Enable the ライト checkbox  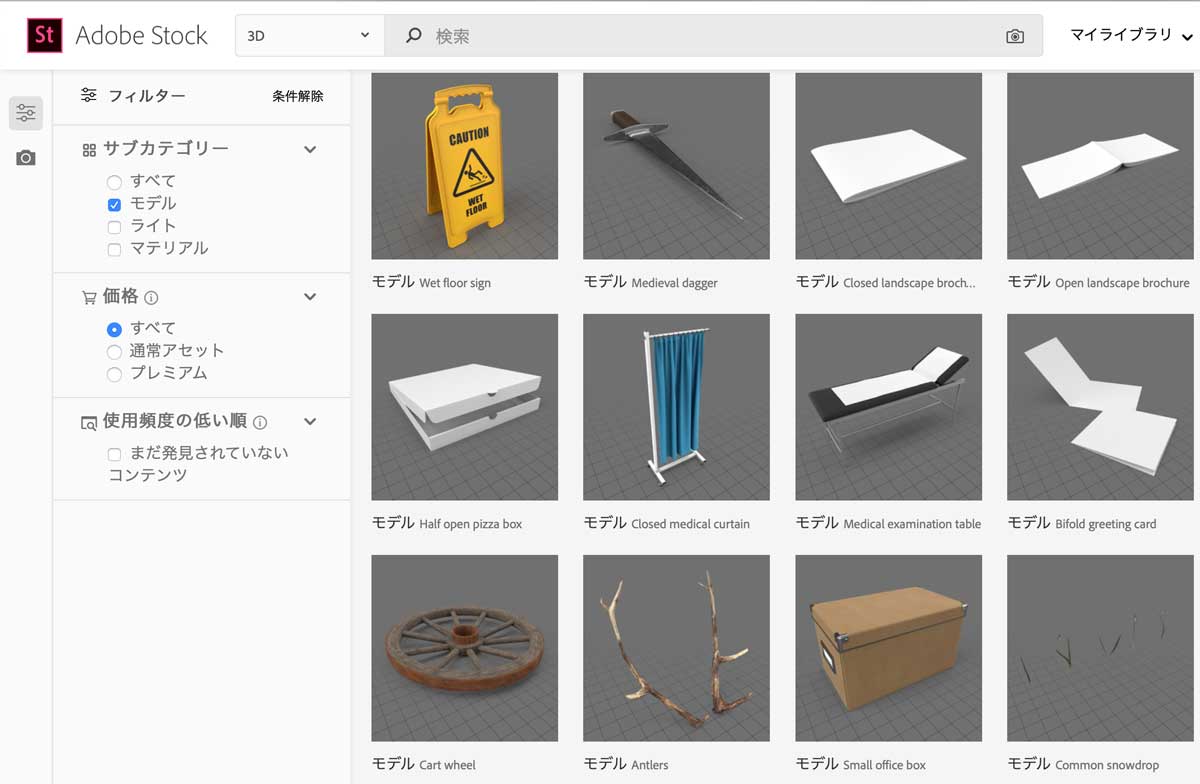pyautogui.click(x=114, y=227)
